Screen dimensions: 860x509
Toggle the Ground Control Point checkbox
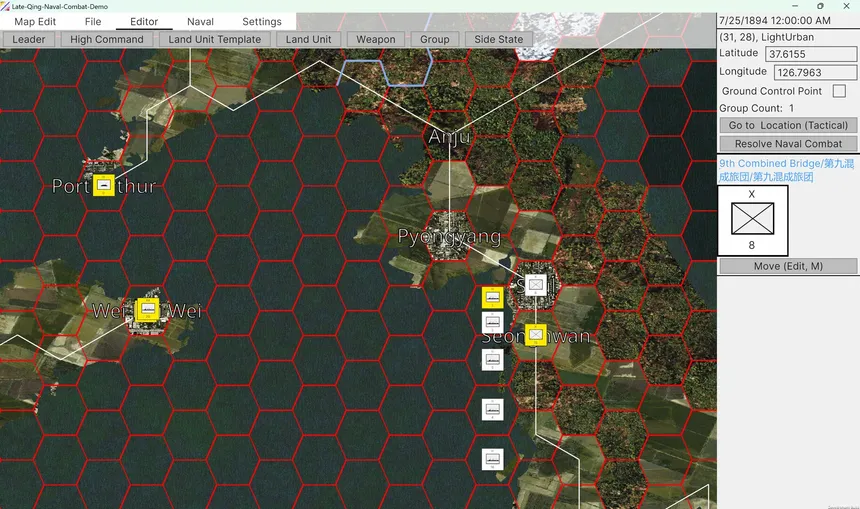click(839, 91)
